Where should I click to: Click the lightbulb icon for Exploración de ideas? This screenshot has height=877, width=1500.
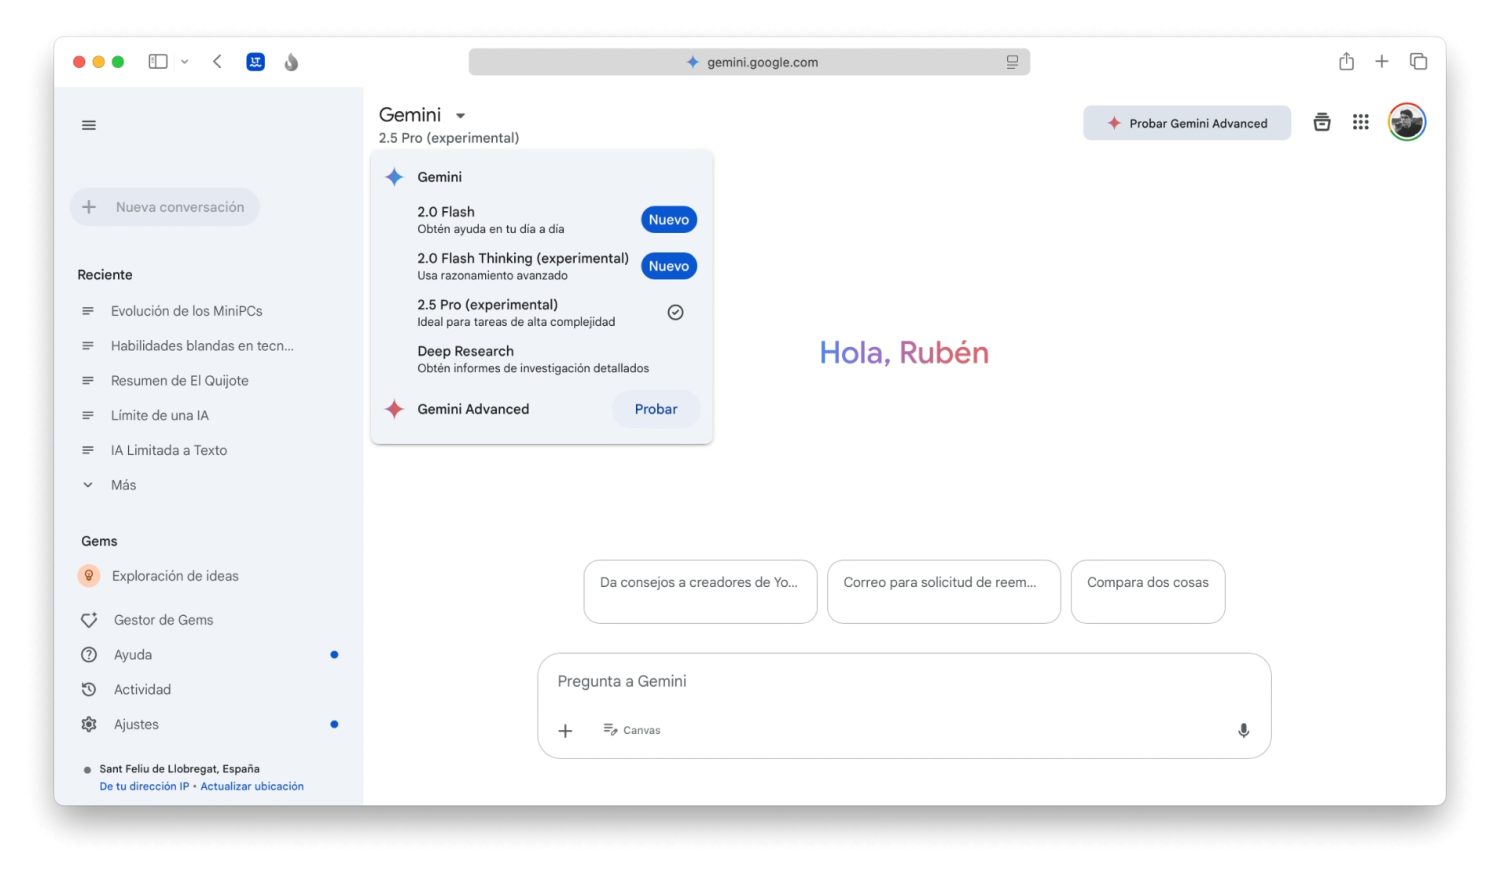click(89, 576)
